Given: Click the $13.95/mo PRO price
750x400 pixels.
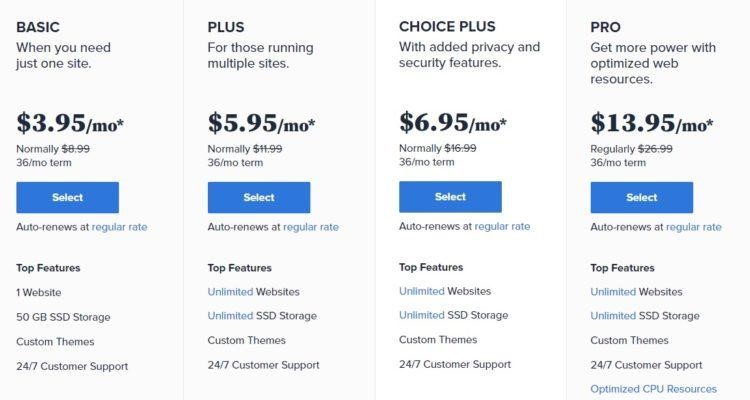Looking at the screenshot, I should tap(651, 123).
